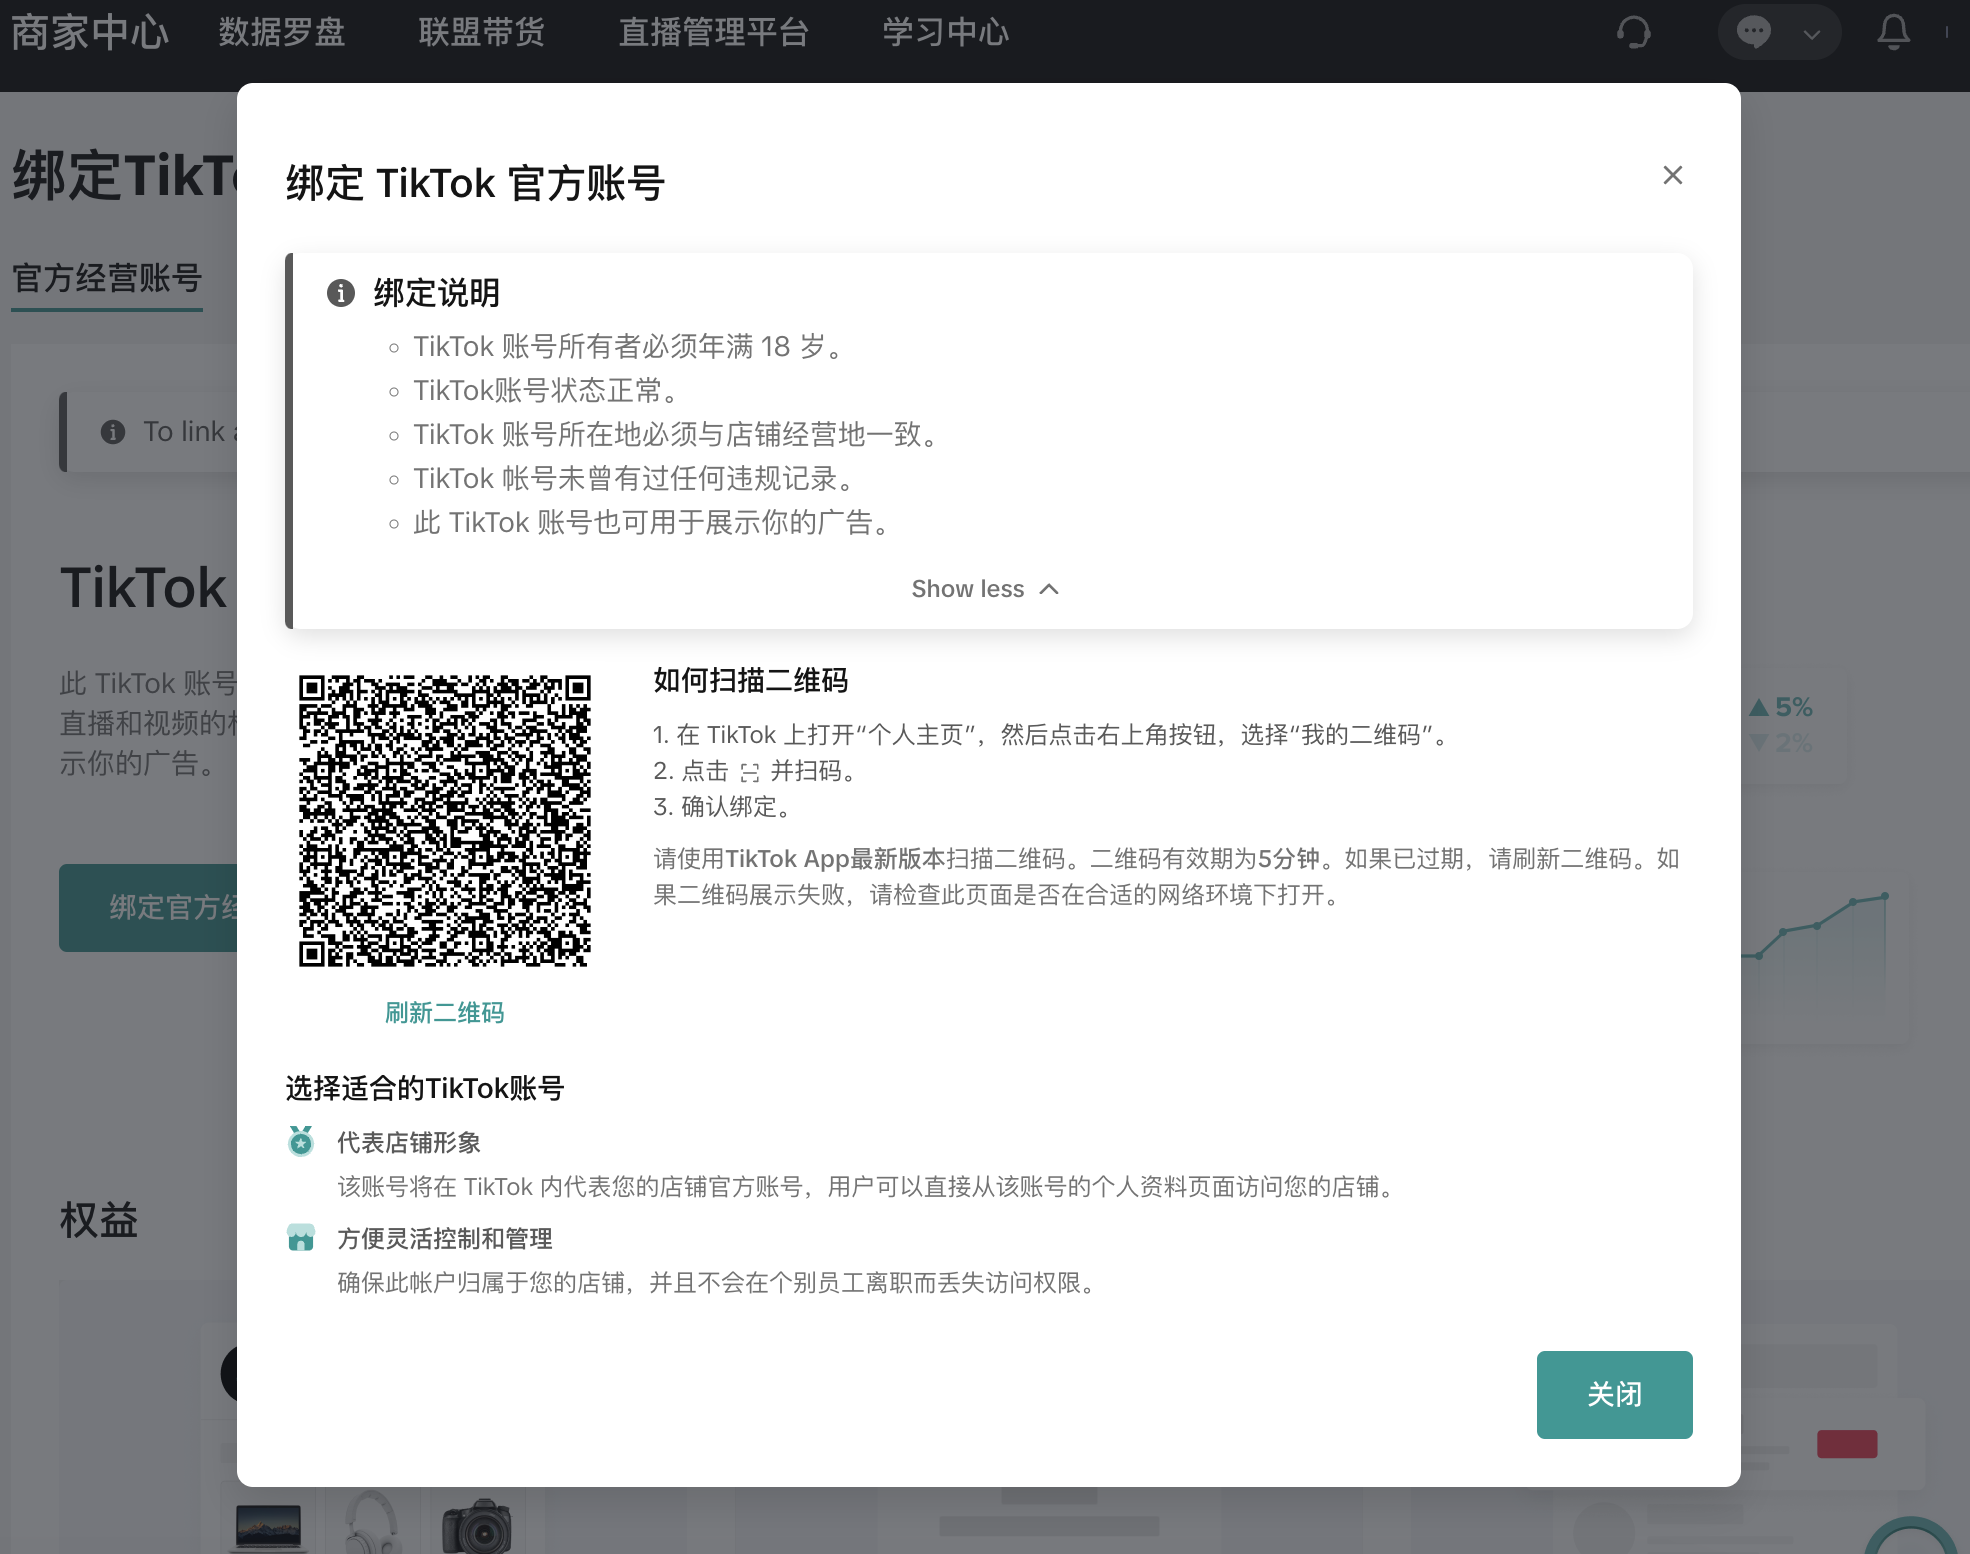Image resolution: width=1970 pixels, height=1554 pixels.
Task: Click the store icon beside 方便灵活控制和管理
Action: tap(301, 1238)
